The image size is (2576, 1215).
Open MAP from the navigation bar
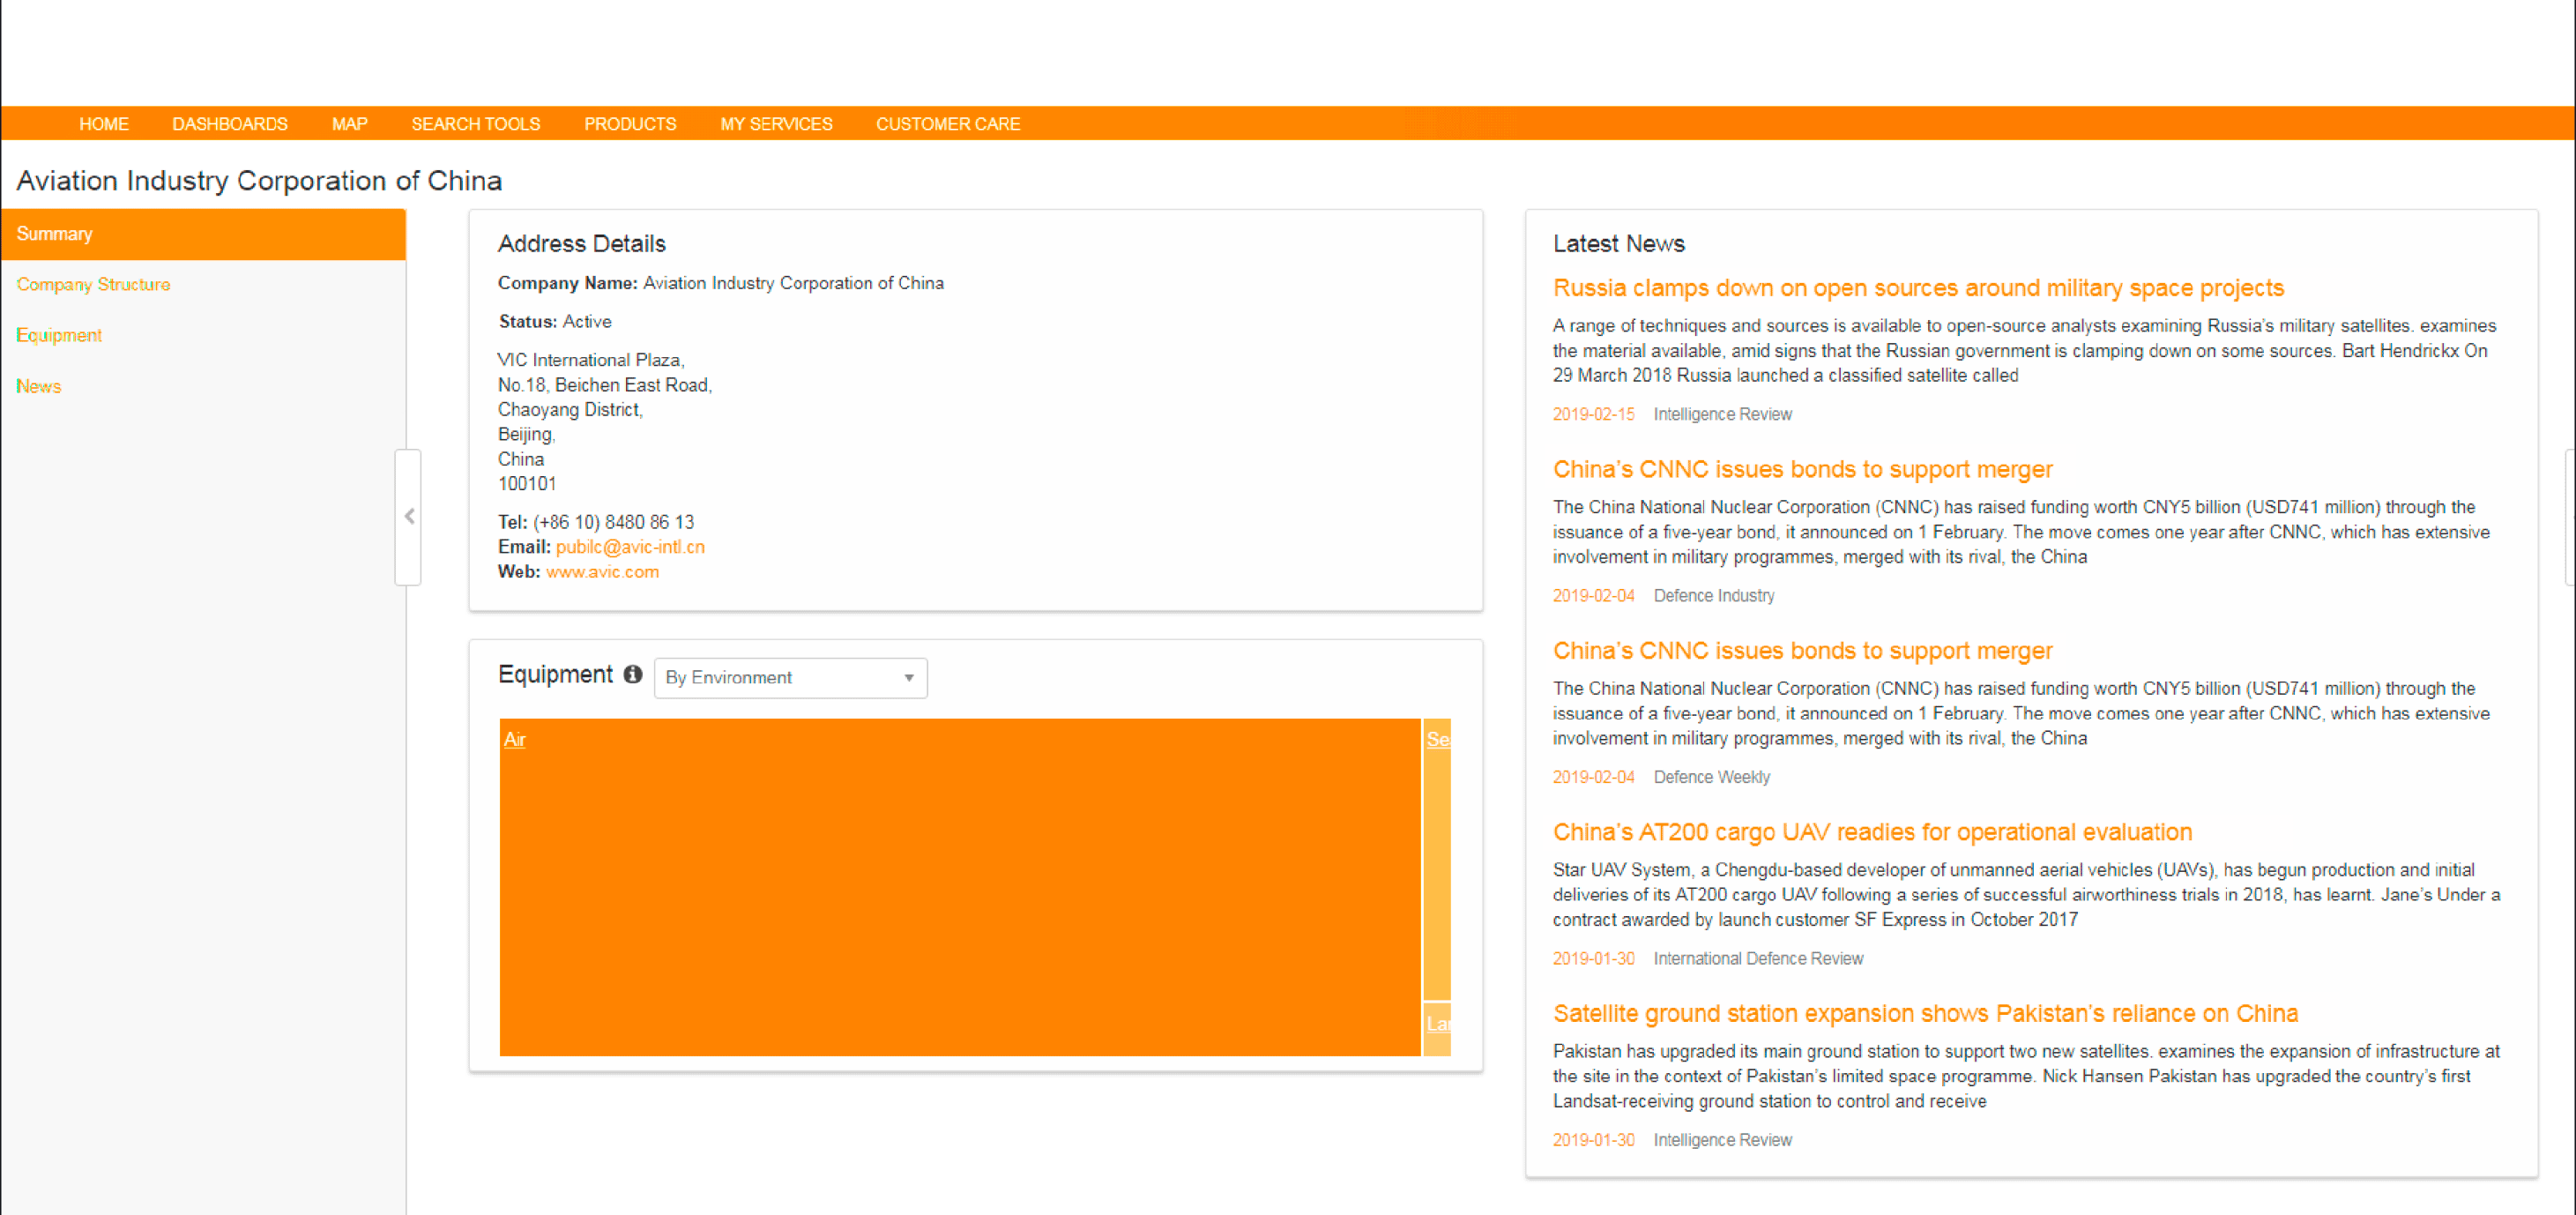(x=350, y=124)
